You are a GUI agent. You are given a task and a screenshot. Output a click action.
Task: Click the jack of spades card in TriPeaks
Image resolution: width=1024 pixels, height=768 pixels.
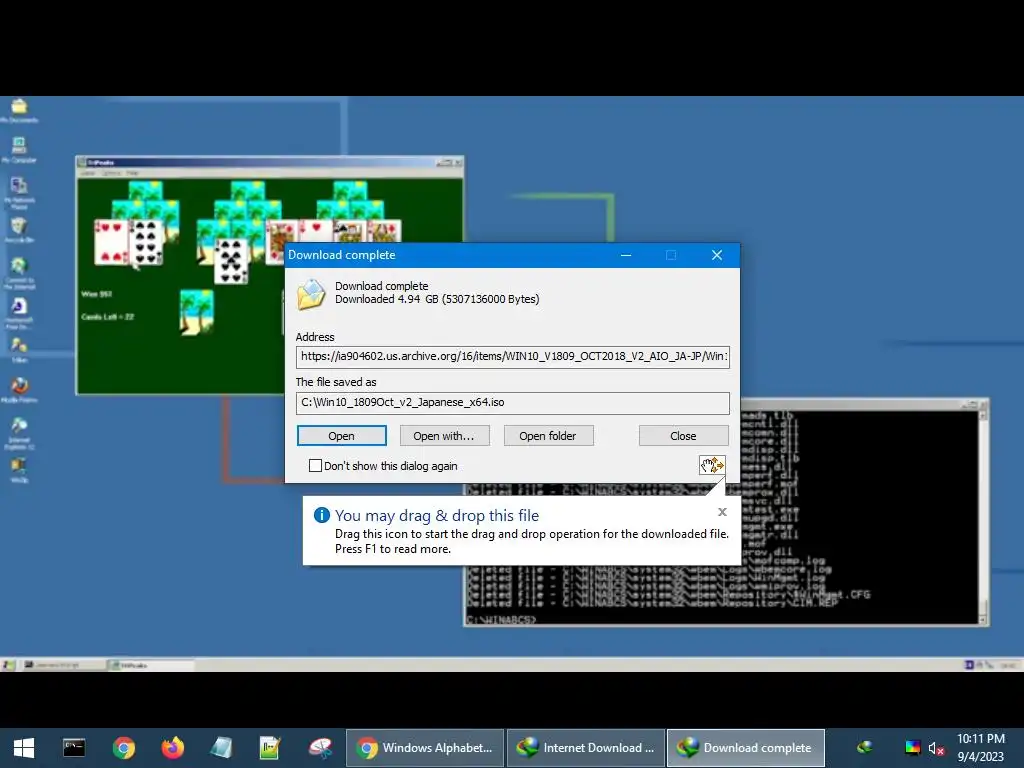click(x=349, y=231)
